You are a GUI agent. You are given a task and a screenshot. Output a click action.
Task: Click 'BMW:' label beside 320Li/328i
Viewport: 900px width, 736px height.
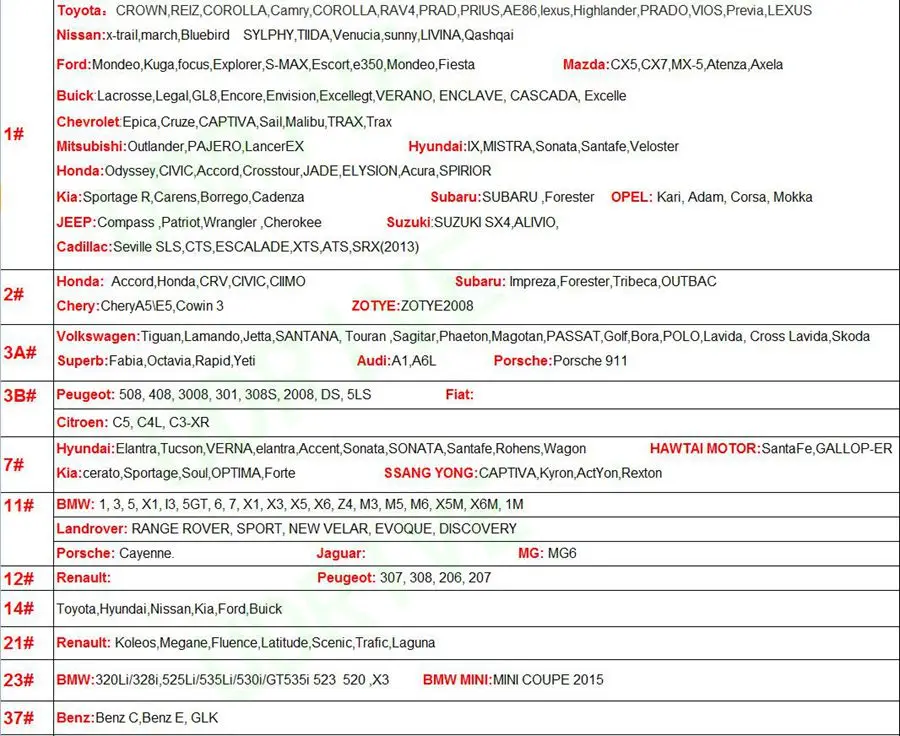(75, 680)
